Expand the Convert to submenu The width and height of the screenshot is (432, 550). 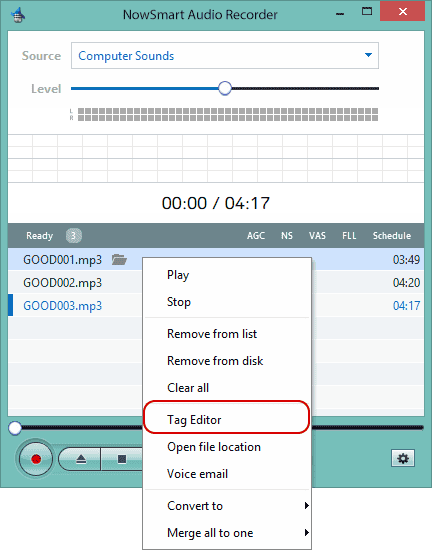tap(227, 506)
